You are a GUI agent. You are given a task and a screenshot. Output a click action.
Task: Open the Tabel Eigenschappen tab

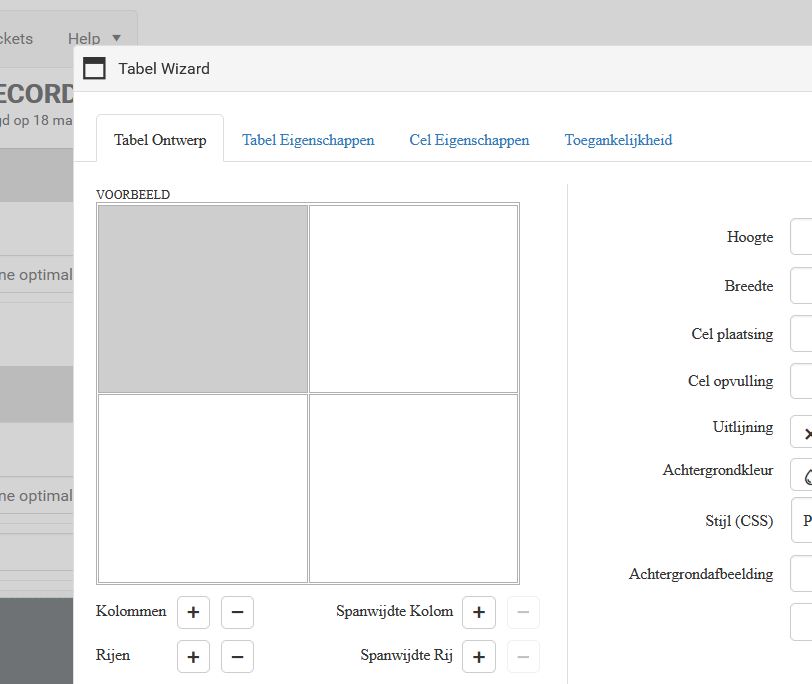pyautogui.click(x=308, y=140)
